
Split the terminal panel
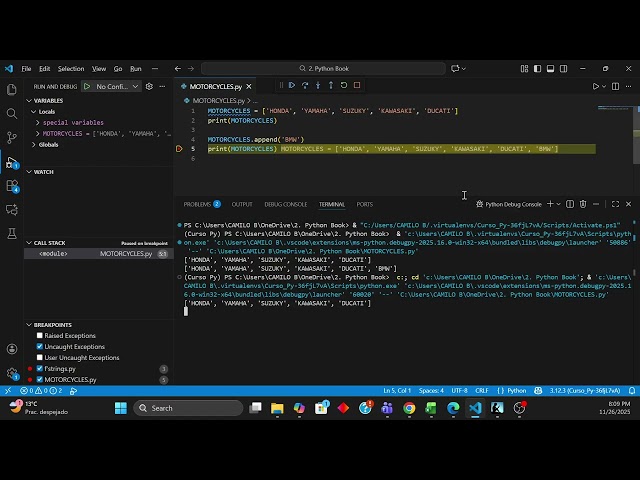click(x=570, y=204)
